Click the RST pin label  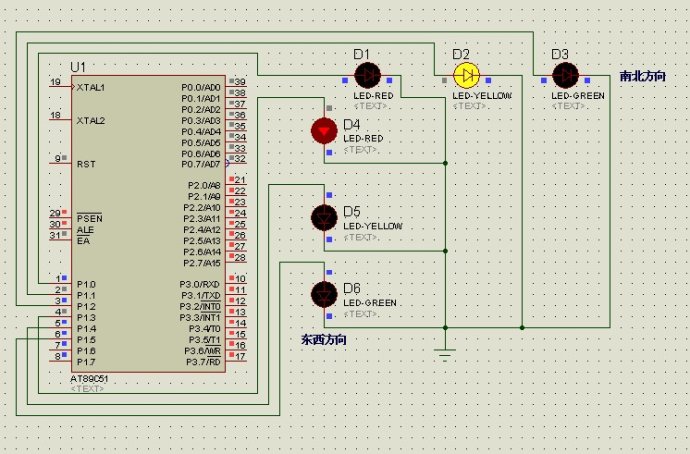(x=86, y=164)
